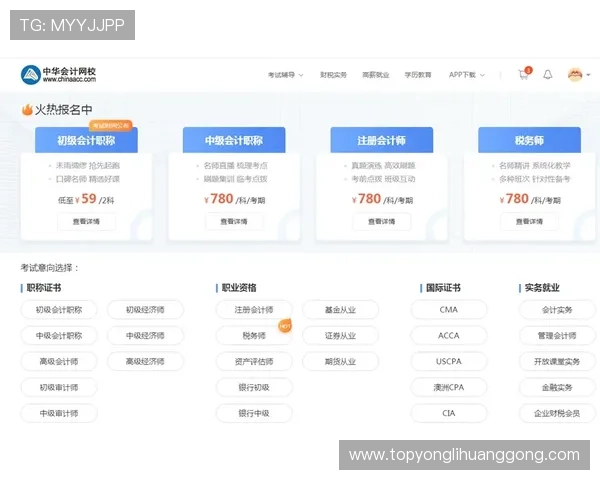The height and width of the screenshot is (480, 600).
Task: Choose 初级经济师 exam option
Action: pos(145,310)
